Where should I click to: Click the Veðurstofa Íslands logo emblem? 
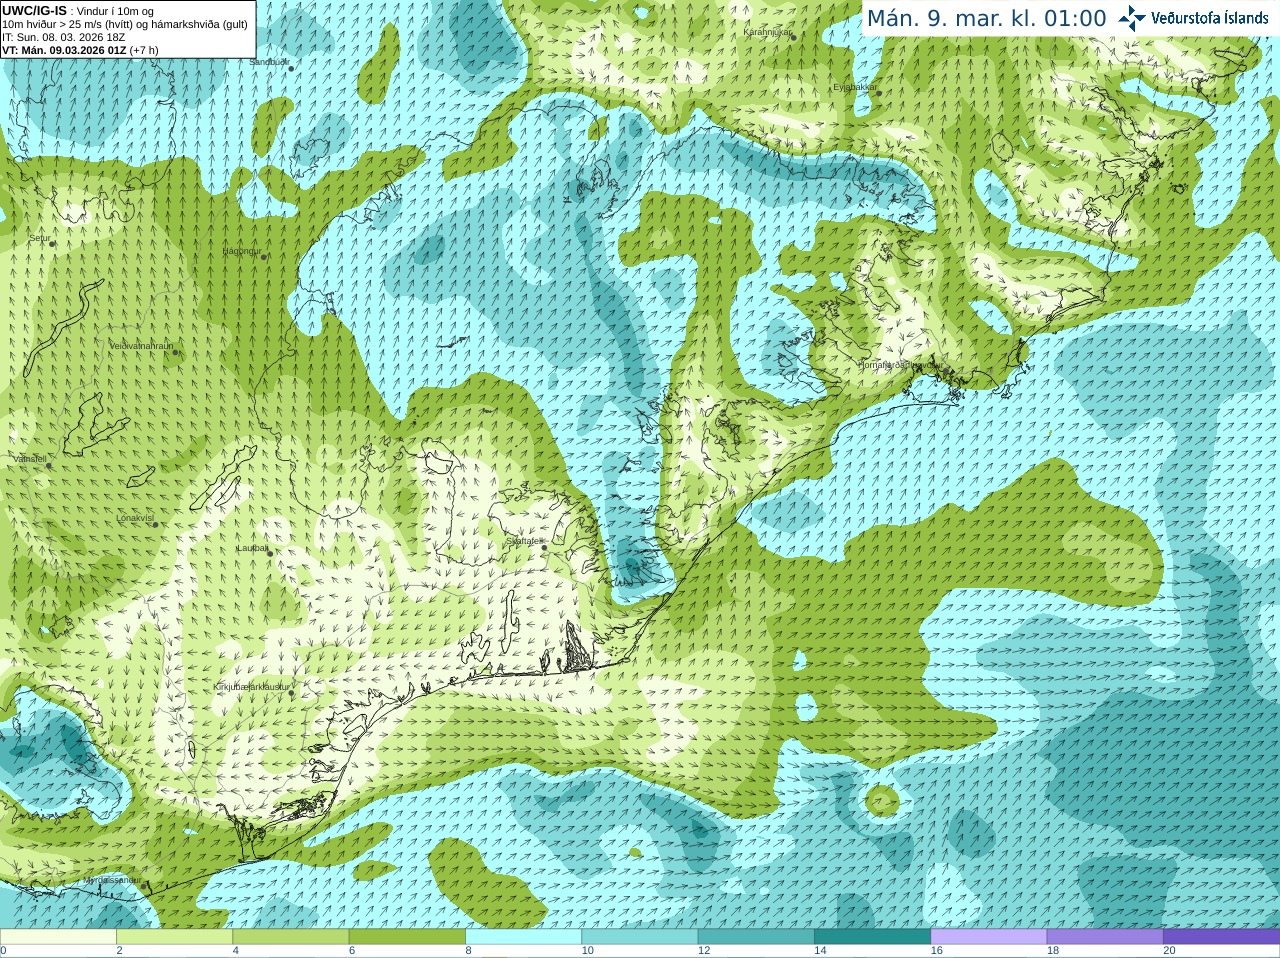(x=1132, y=18)
